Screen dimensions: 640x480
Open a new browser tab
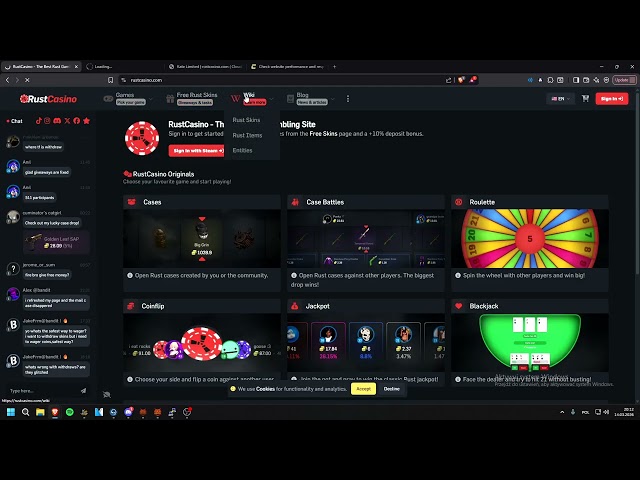coord(334,67)
